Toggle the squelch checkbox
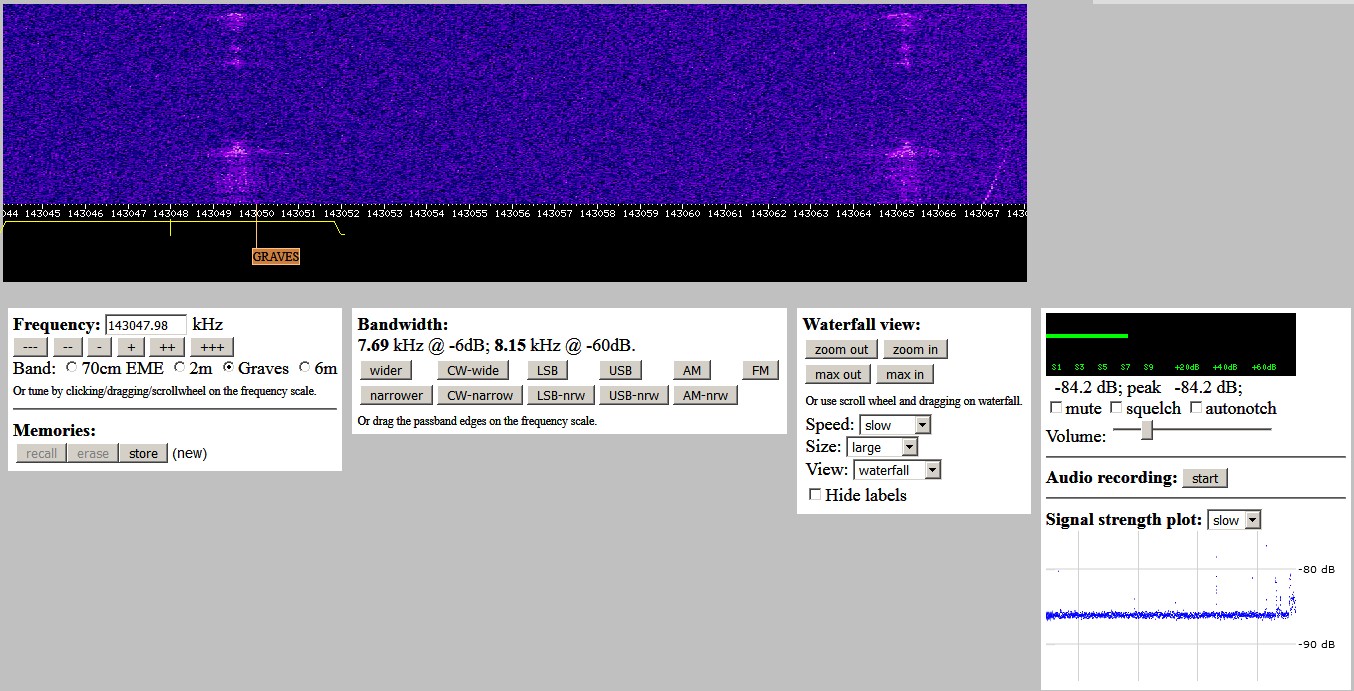Screen dimensions: 1354x691 point(1117,408)
